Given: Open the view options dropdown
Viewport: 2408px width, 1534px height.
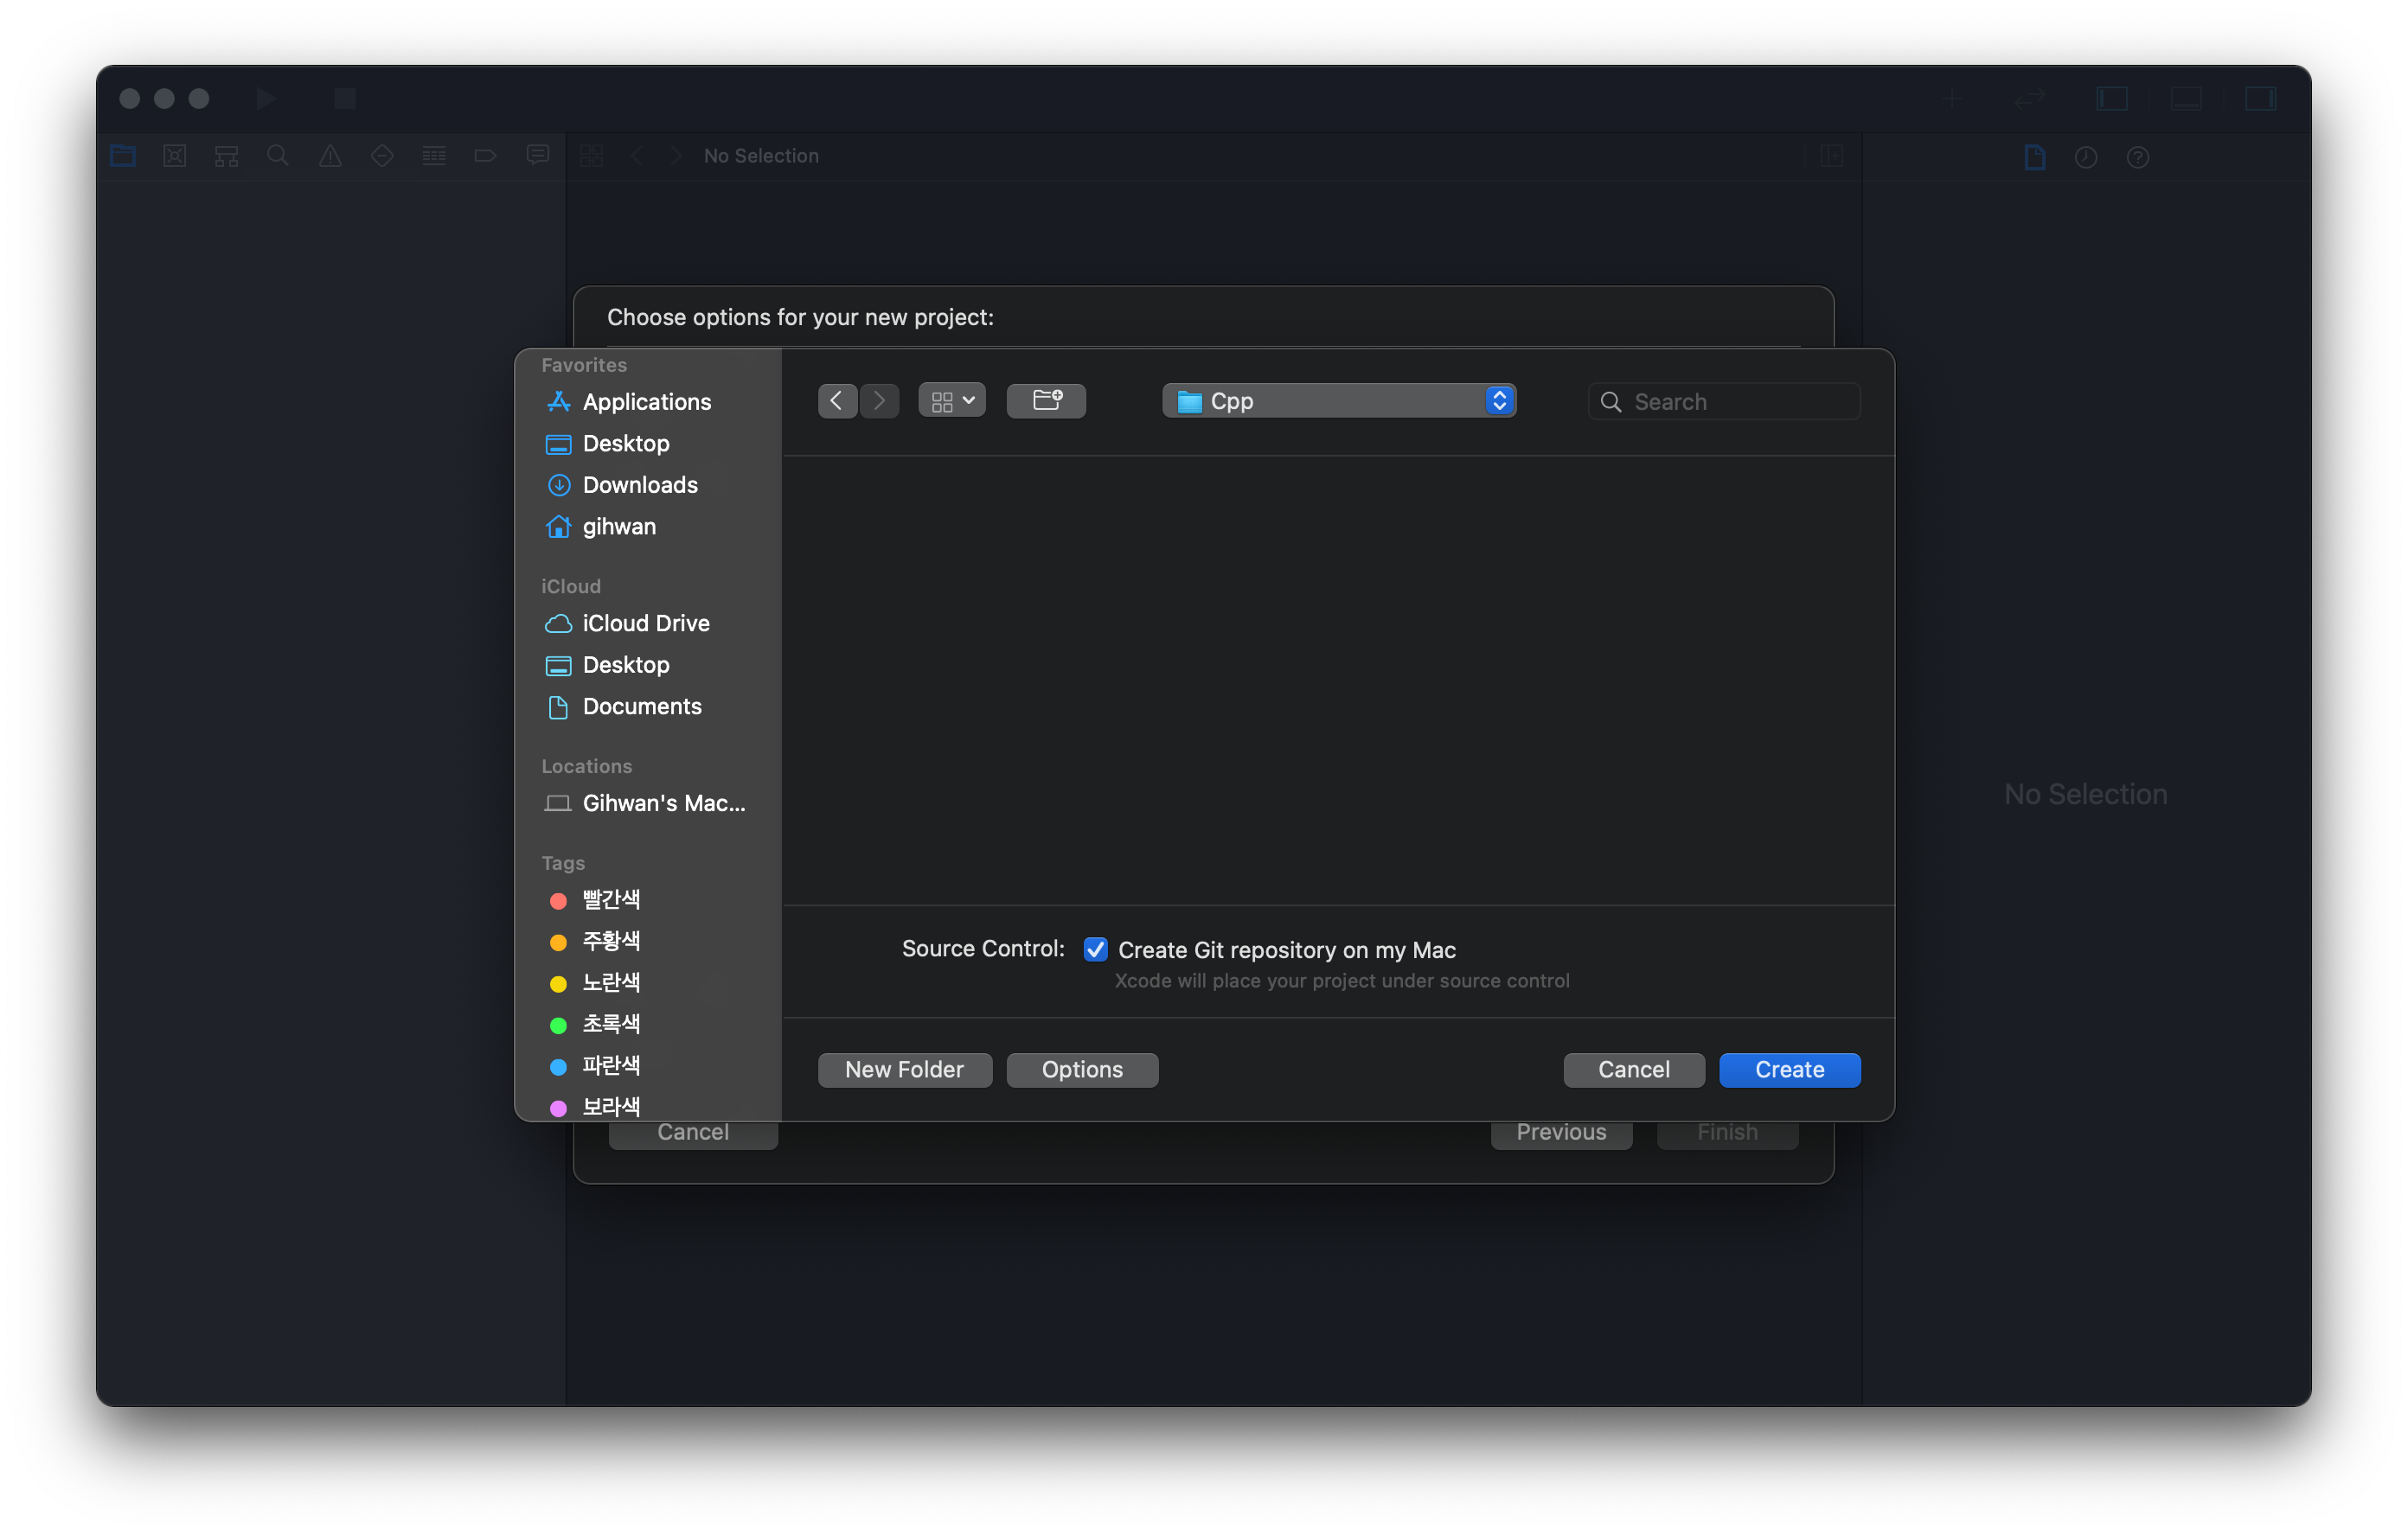Looking at the screenshot, I should (x=948, y=400).
